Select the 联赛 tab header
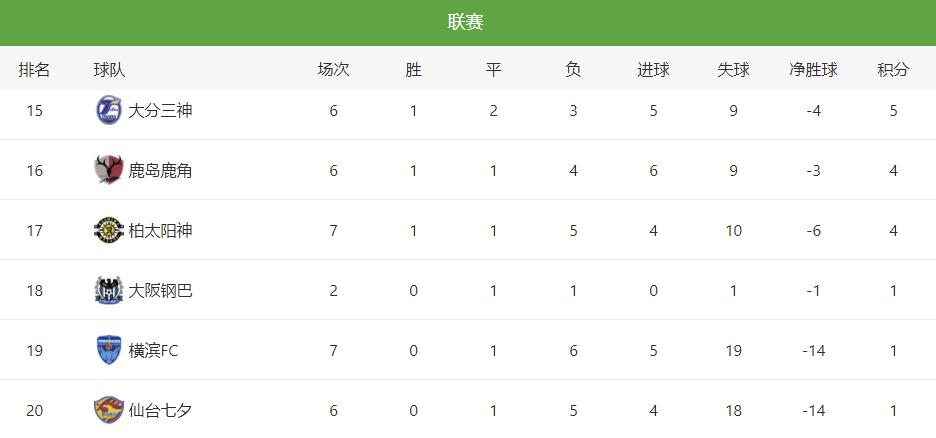The image size is (936, 438). [x=466, y=22]
